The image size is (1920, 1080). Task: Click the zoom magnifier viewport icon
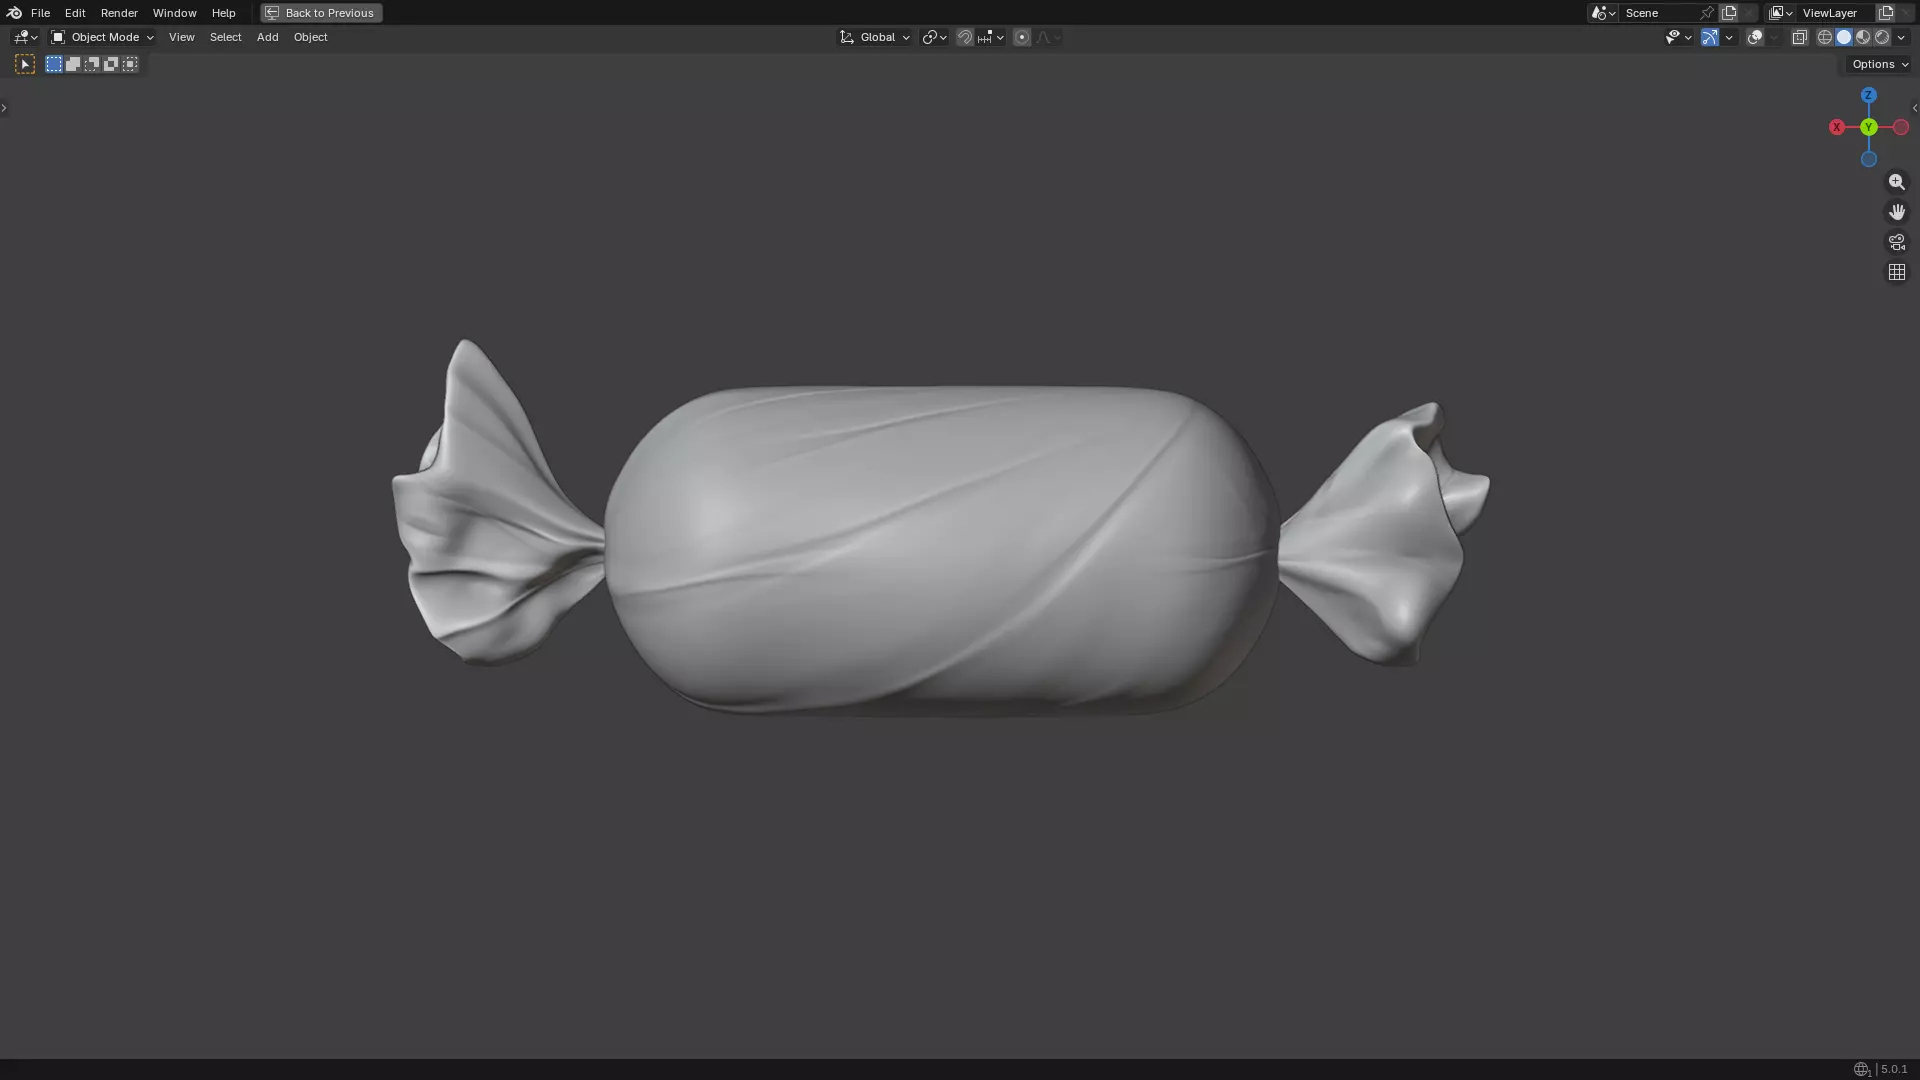1896,182
